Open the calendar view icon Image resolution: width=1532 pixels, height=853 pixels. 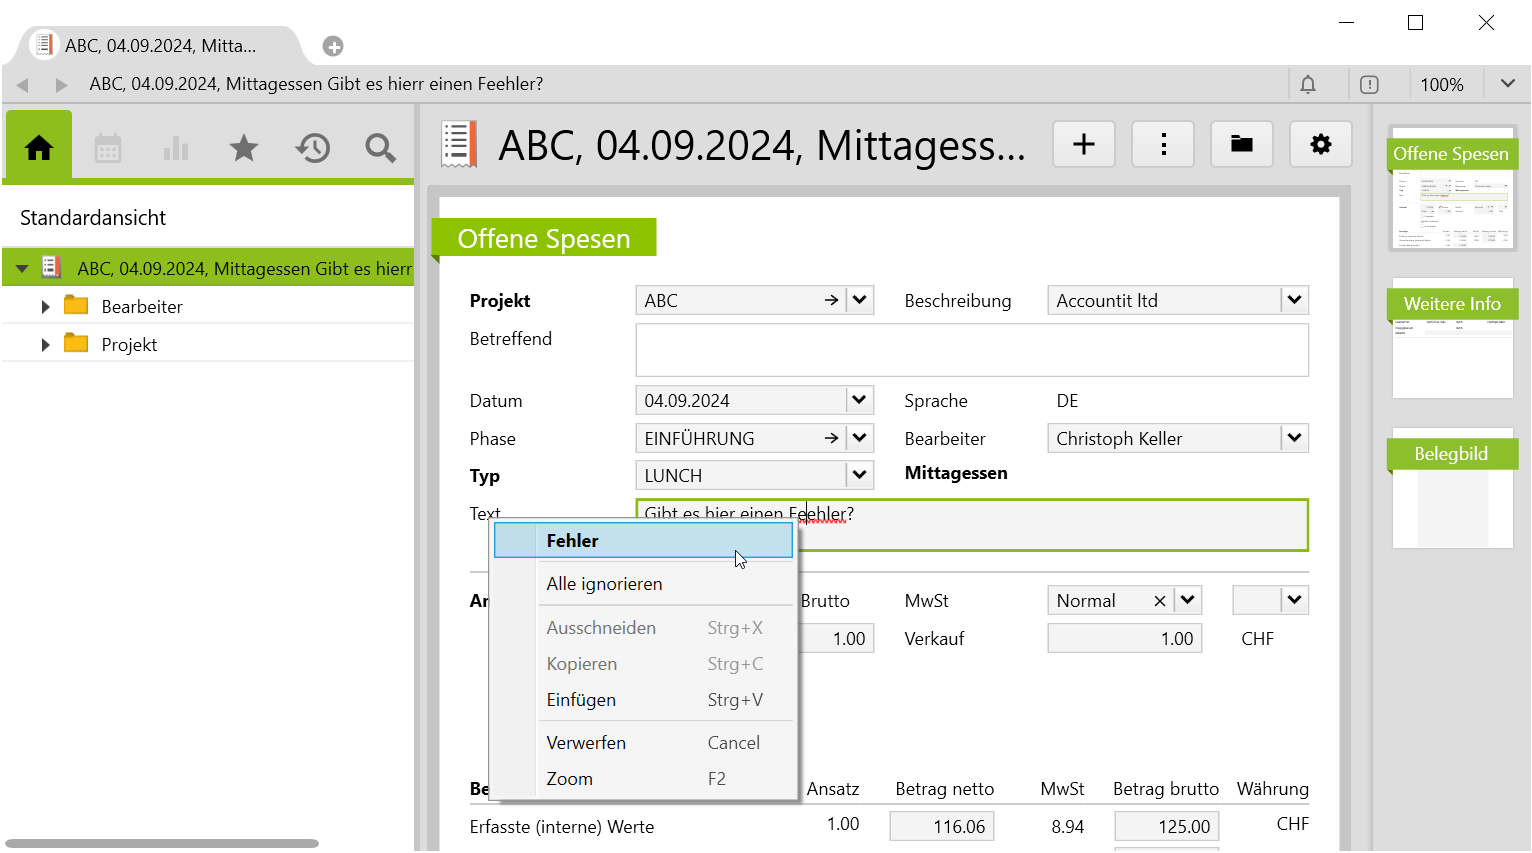pos(108,149)
